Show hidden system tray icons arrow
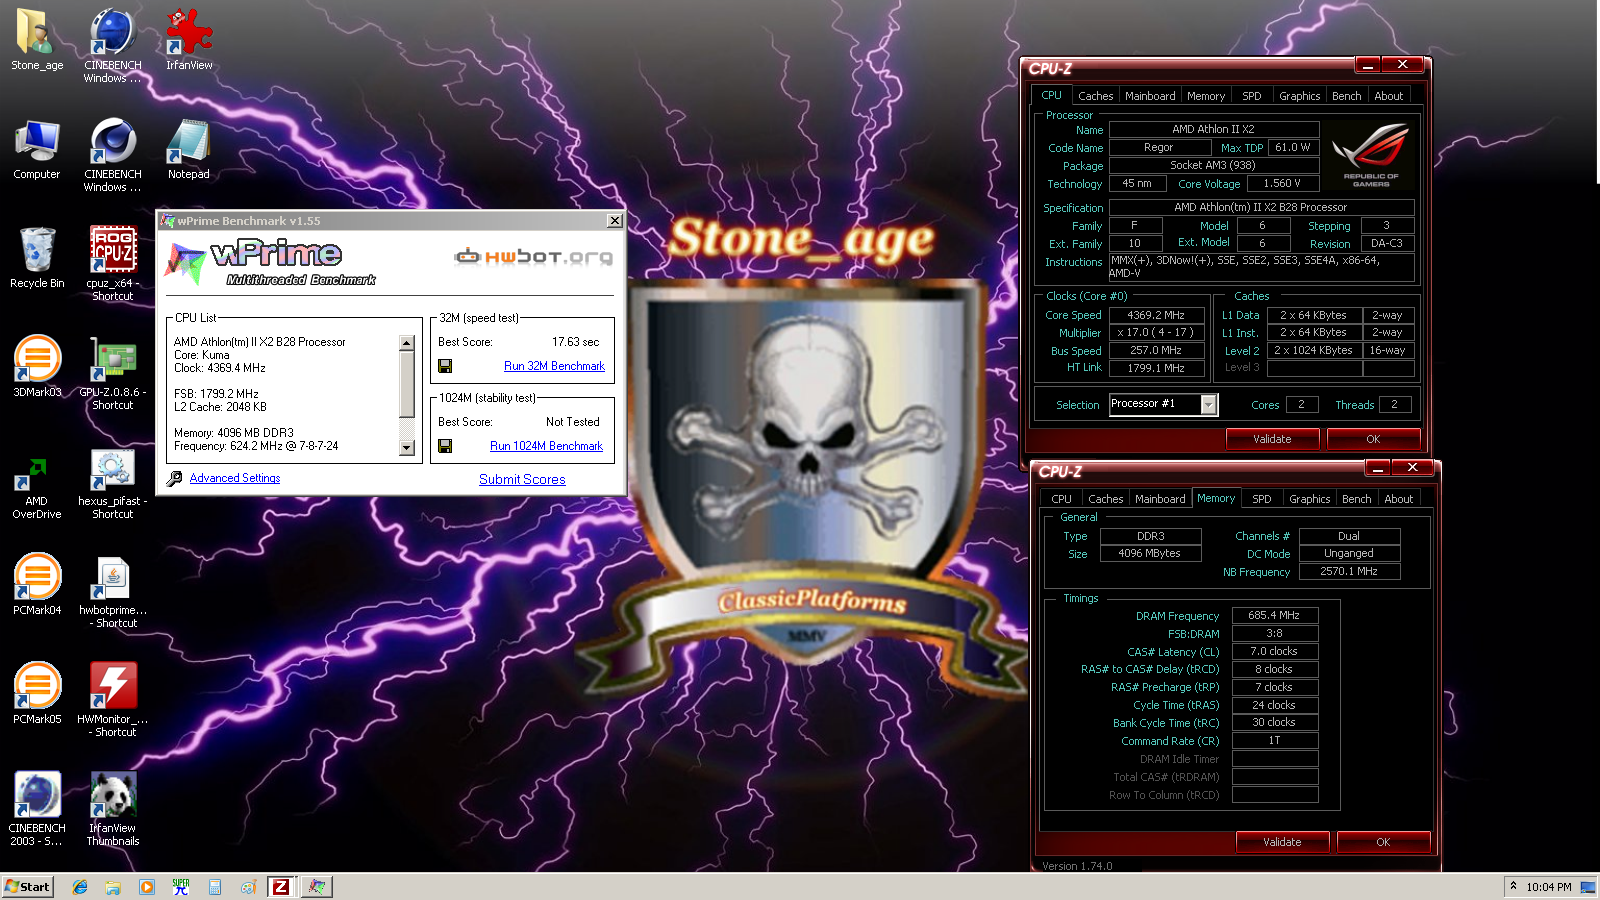Viewport: 1600px width, 900px height. coord(1514,886)
